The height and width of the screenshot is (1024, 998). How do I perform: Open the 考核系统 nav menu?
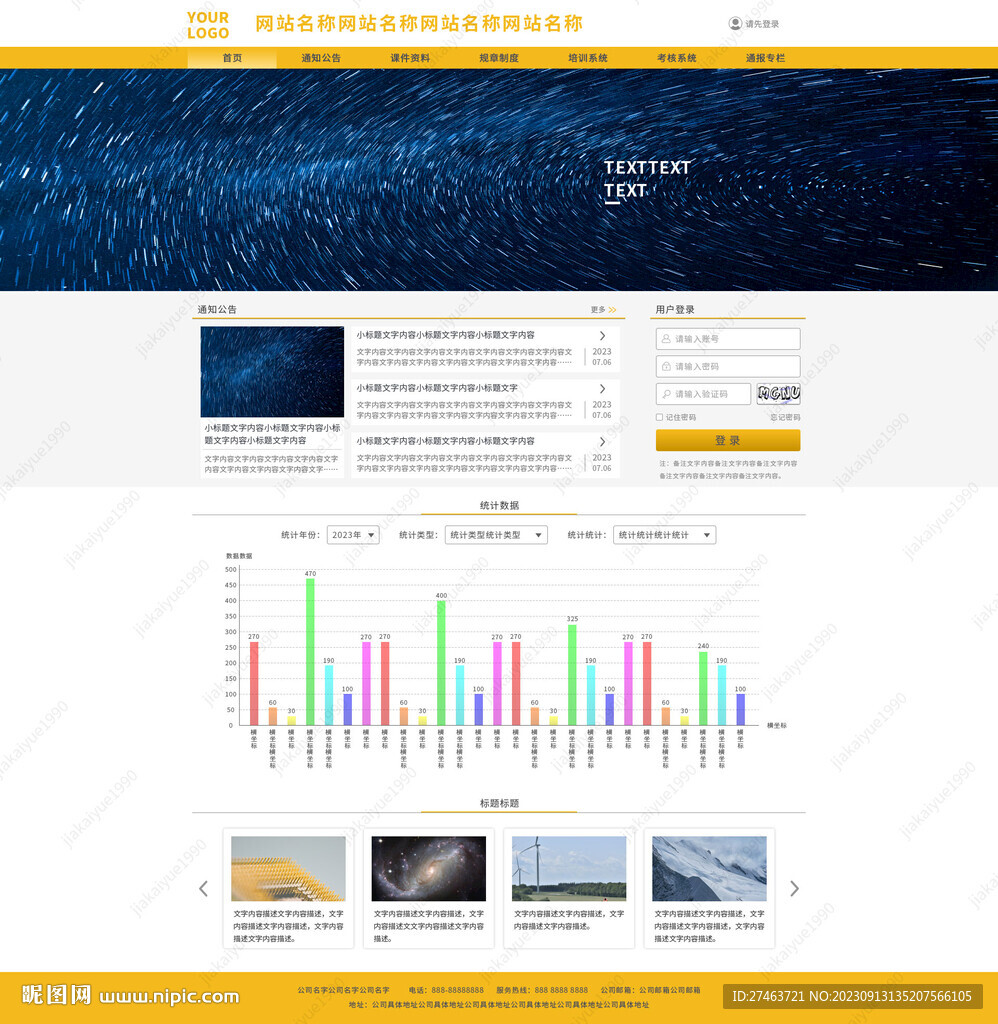[676, 57]
